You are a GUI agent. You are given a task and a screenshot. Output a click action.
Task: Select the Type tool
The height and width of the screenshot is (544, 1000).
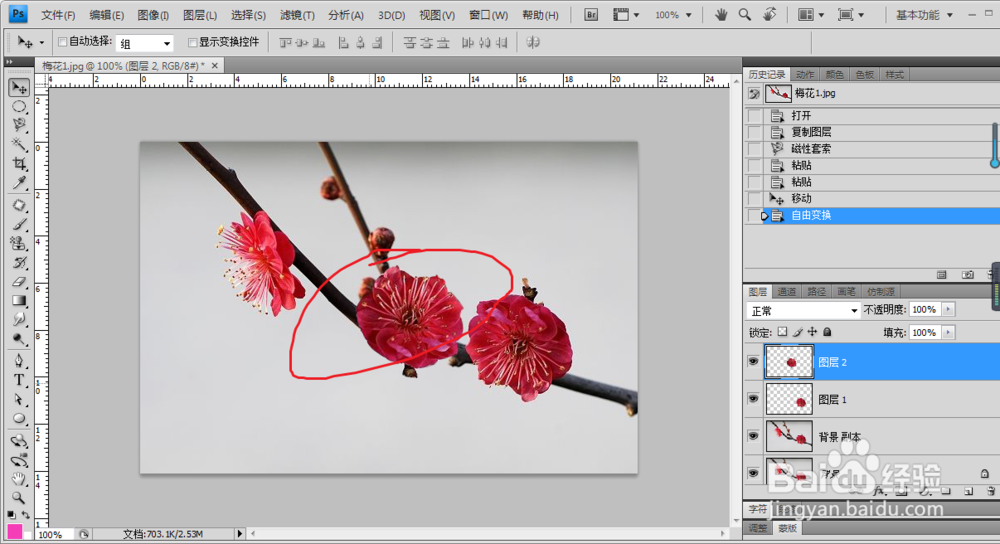pos(19,380)
